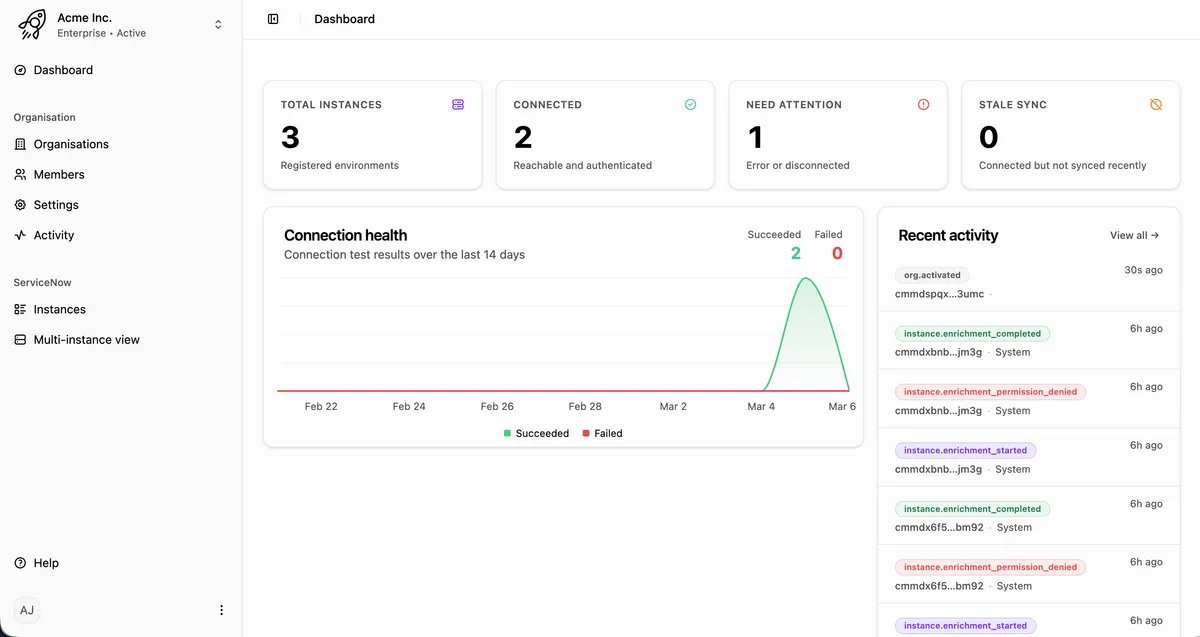Screen dimensions: 1200x637
Task: Click the Instances list icon
Action: pyautogui.click(x=20, y=309)
